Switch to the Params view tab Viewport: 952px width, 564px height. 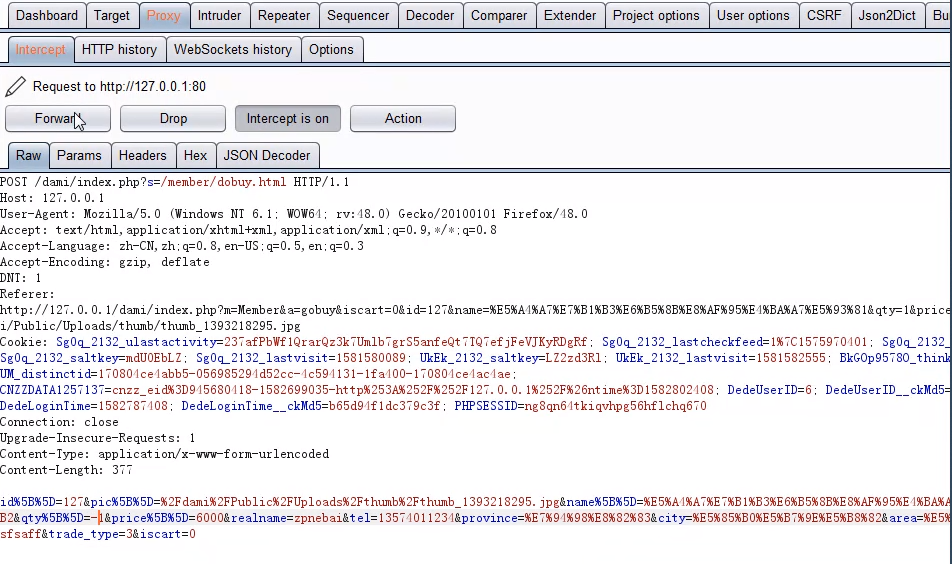[80, 155]
